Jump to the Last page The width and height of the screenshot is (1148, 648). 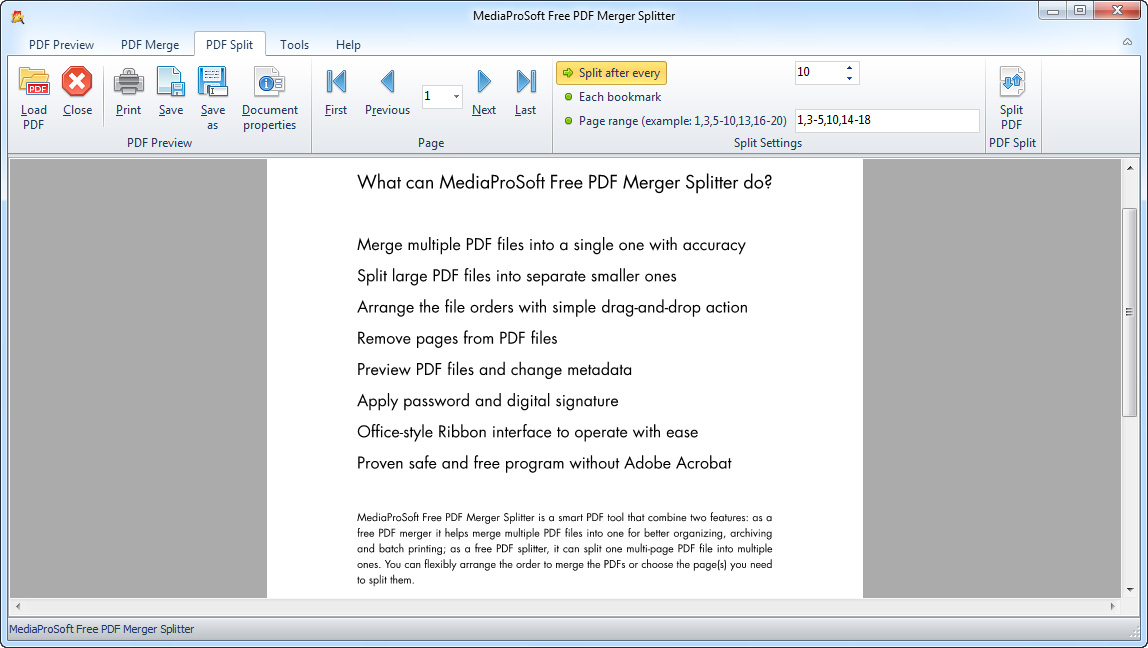pos(526,81)
